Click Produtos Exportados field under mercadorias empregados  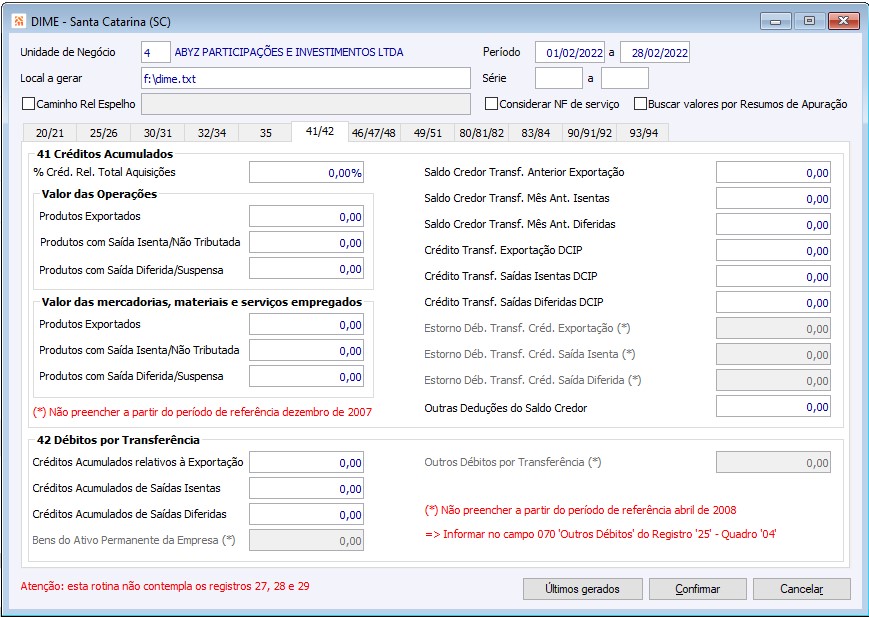coord(306,324)
